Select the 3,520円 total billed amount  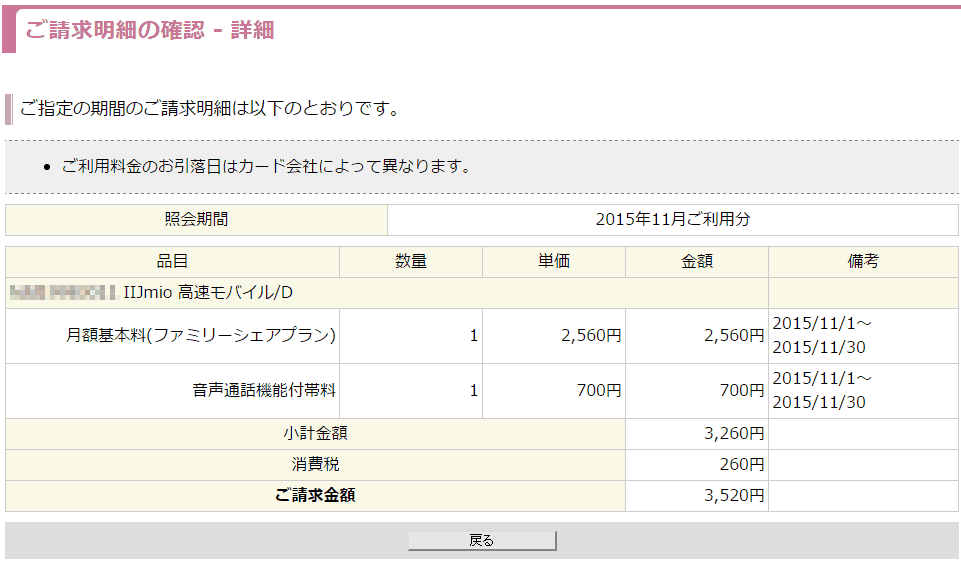click(x=734, y=496)
